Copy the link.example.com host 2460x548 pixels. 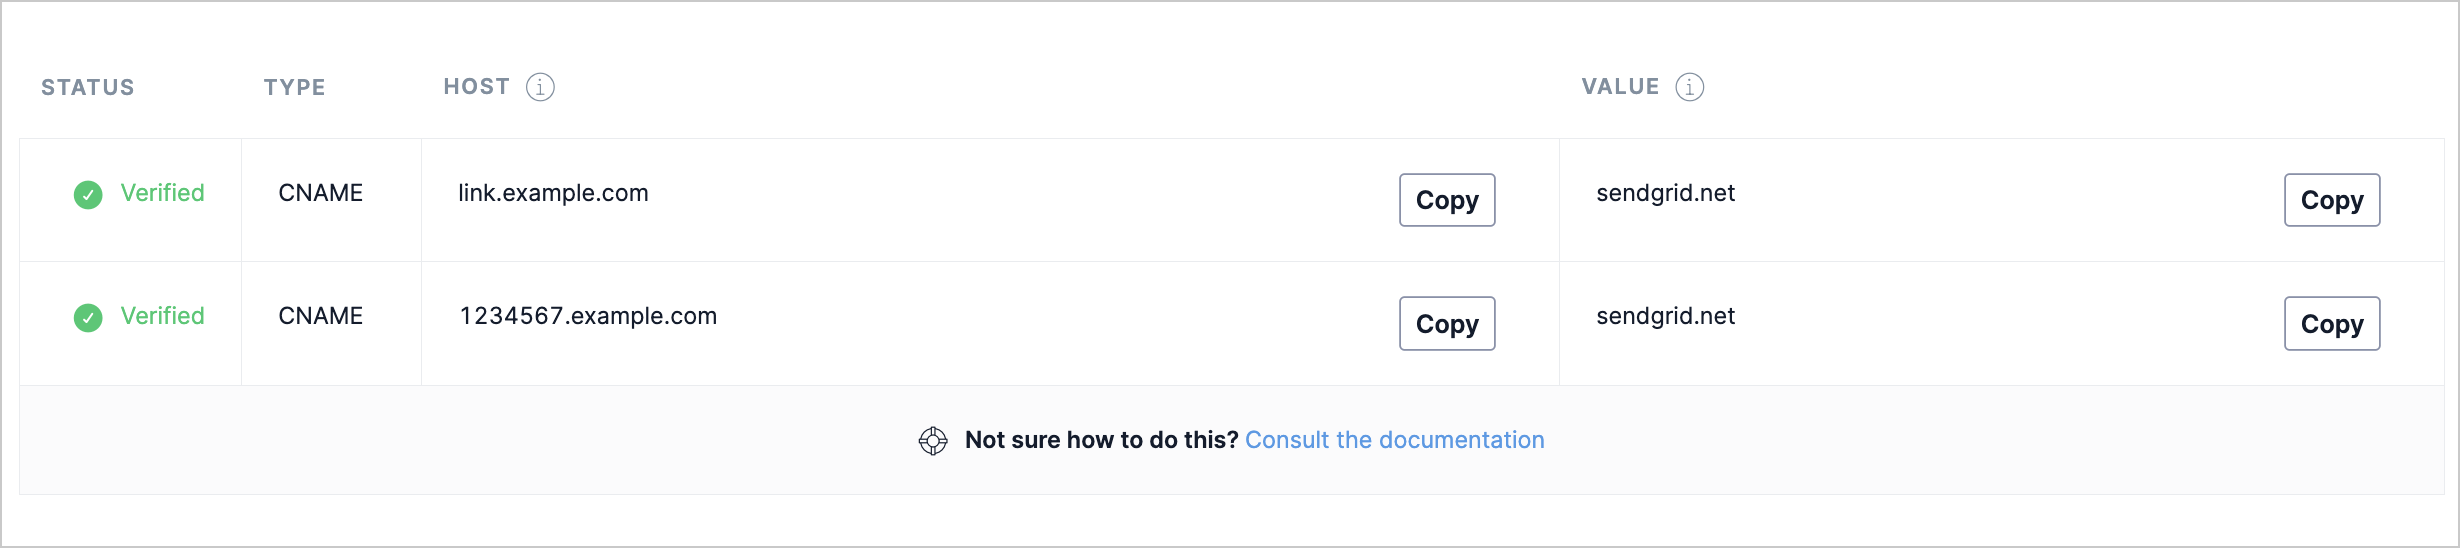(x=1447, y=200)
